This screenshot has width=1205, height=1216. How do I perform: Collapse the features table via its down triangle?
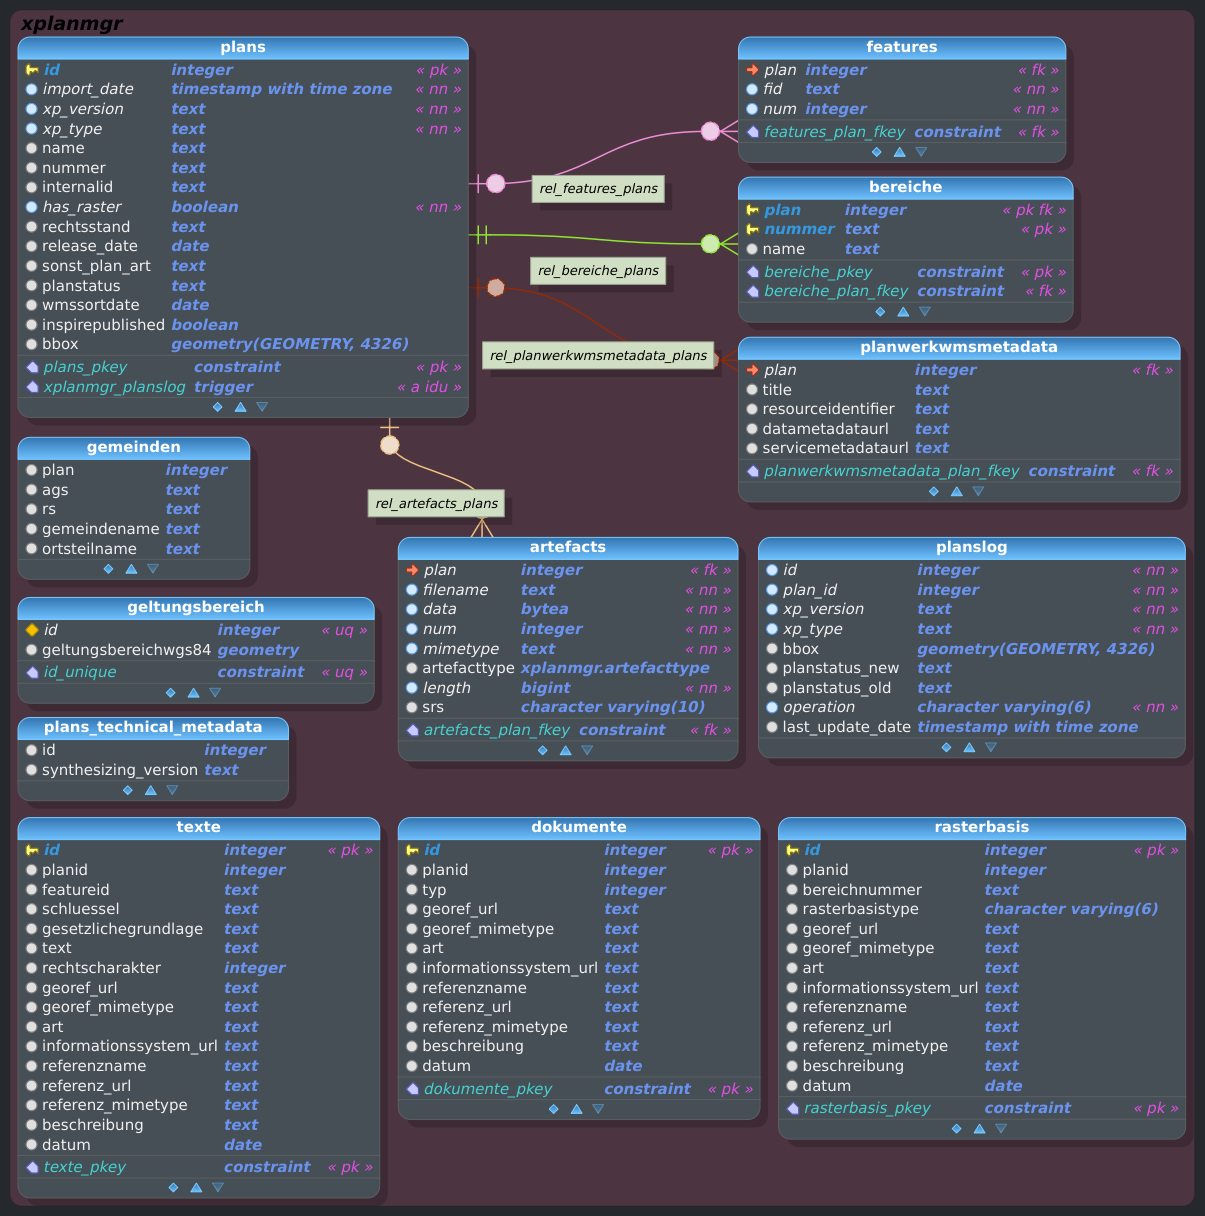[920, 152]
